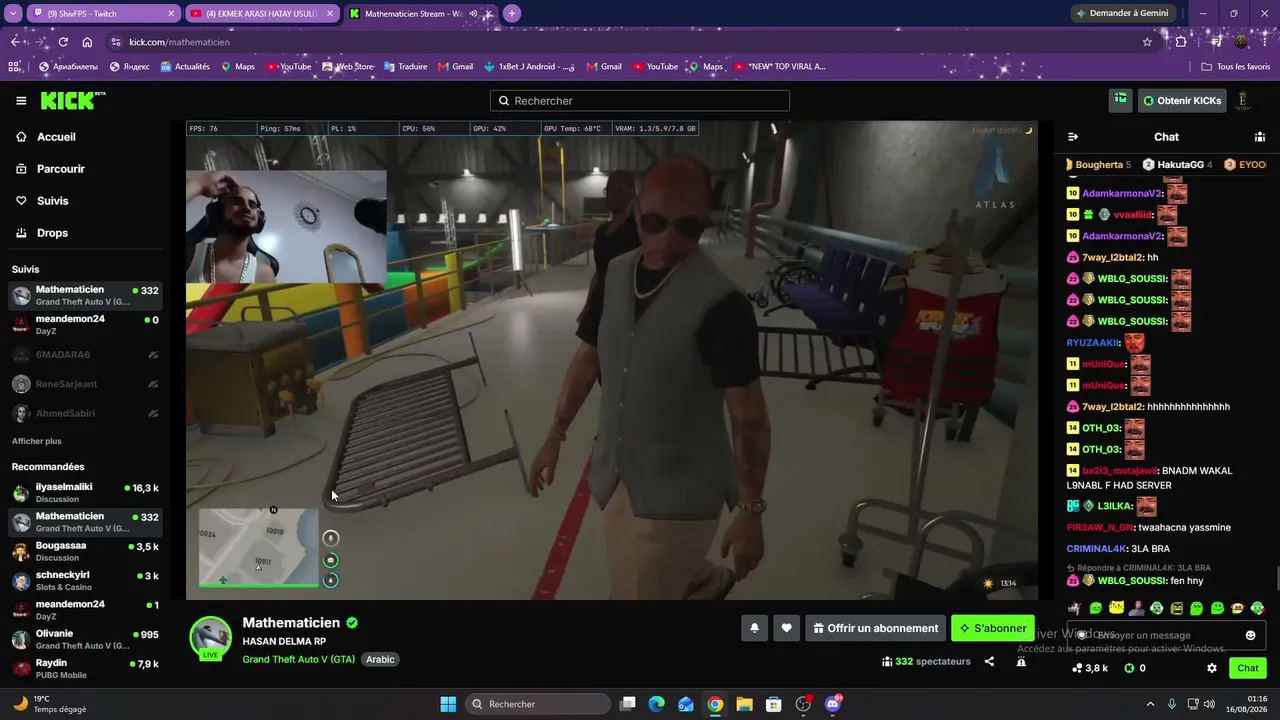Open Chrome from the taskbar
Image resolution: width=1280 pixels, height=720 pixels.
[x=715, y=704]
